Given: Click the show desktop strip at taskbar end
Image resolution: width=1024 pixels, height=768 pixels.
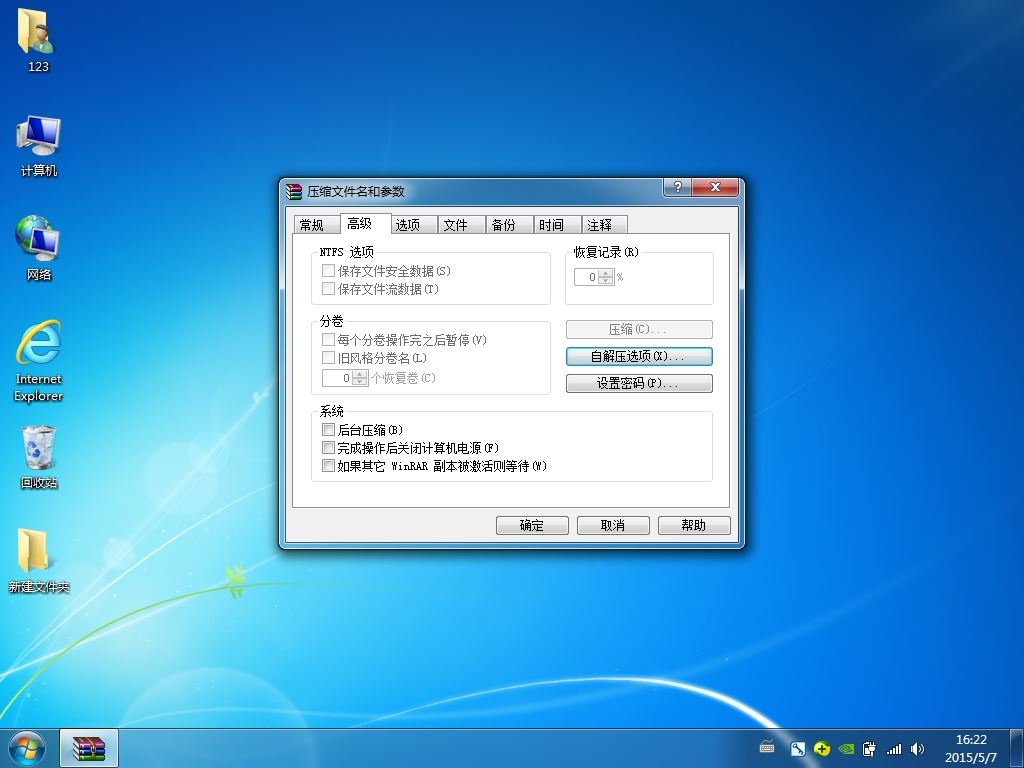Looking at the screenshot, I should click(x=1017, y=748).
